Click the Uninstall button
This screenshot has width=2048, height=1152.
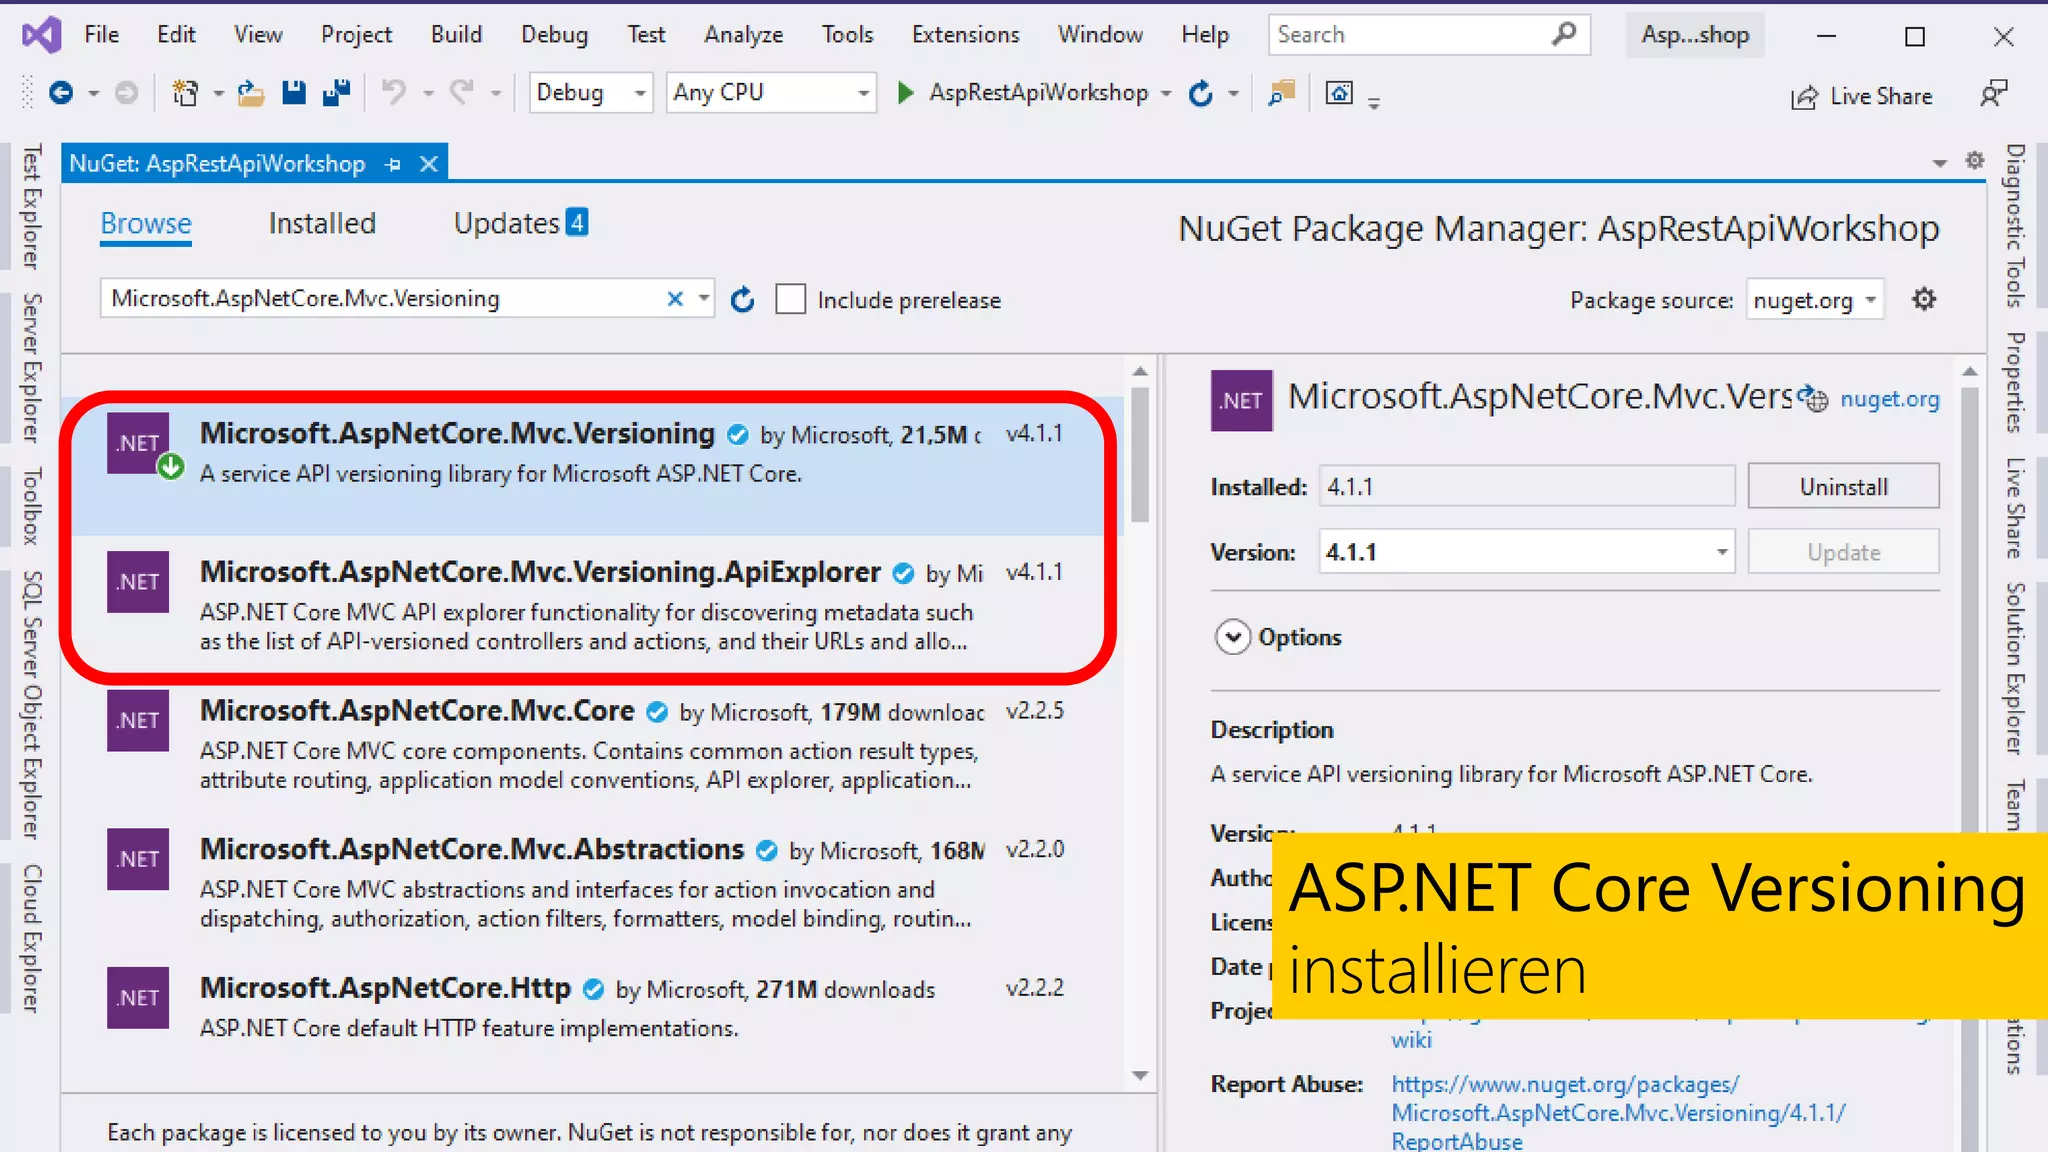click(1843, 486)
